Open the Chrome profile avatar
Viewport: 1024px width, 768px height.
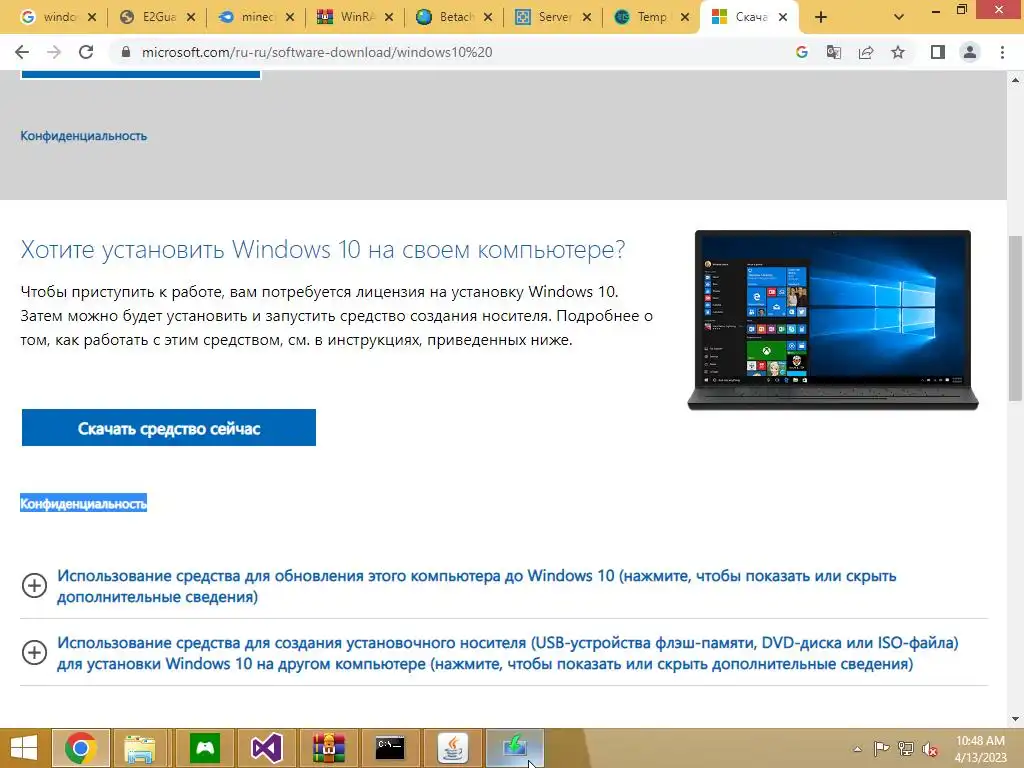[970, 52]
